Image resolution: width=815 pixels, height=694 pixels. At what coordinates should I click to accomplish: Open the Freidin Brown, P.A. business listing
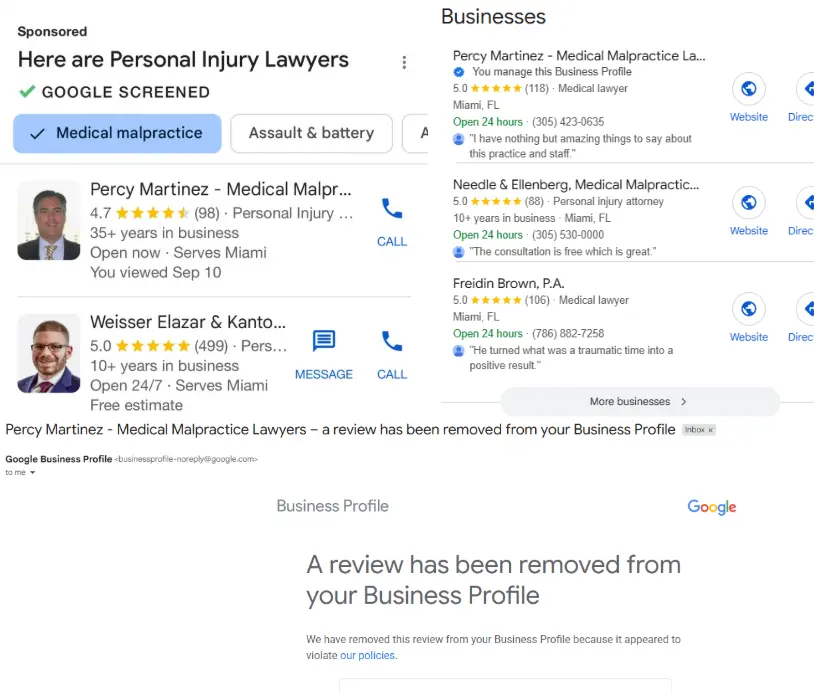(507, 283)
